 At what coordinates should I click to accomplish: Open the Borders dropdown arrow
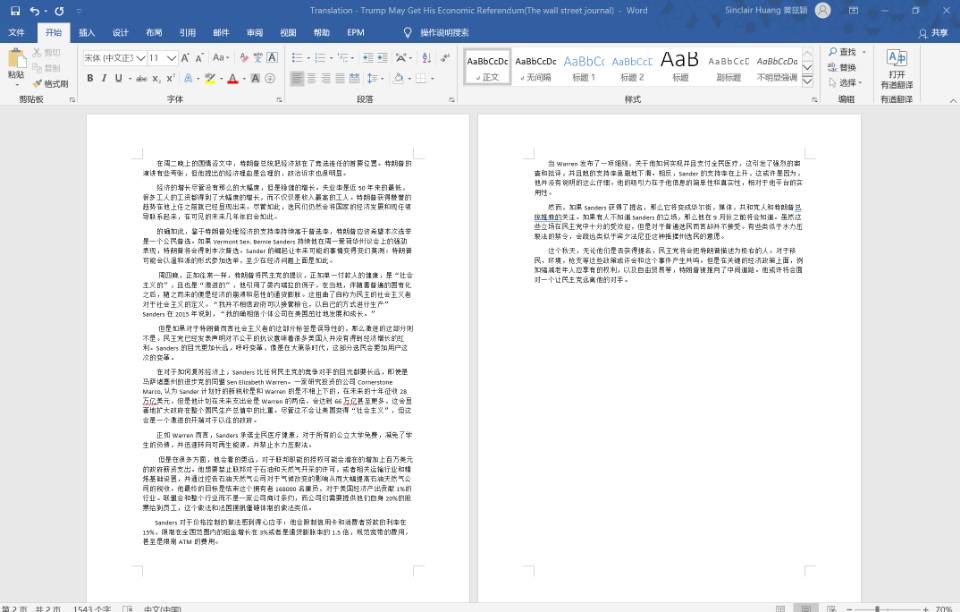[x=432, y=78]
